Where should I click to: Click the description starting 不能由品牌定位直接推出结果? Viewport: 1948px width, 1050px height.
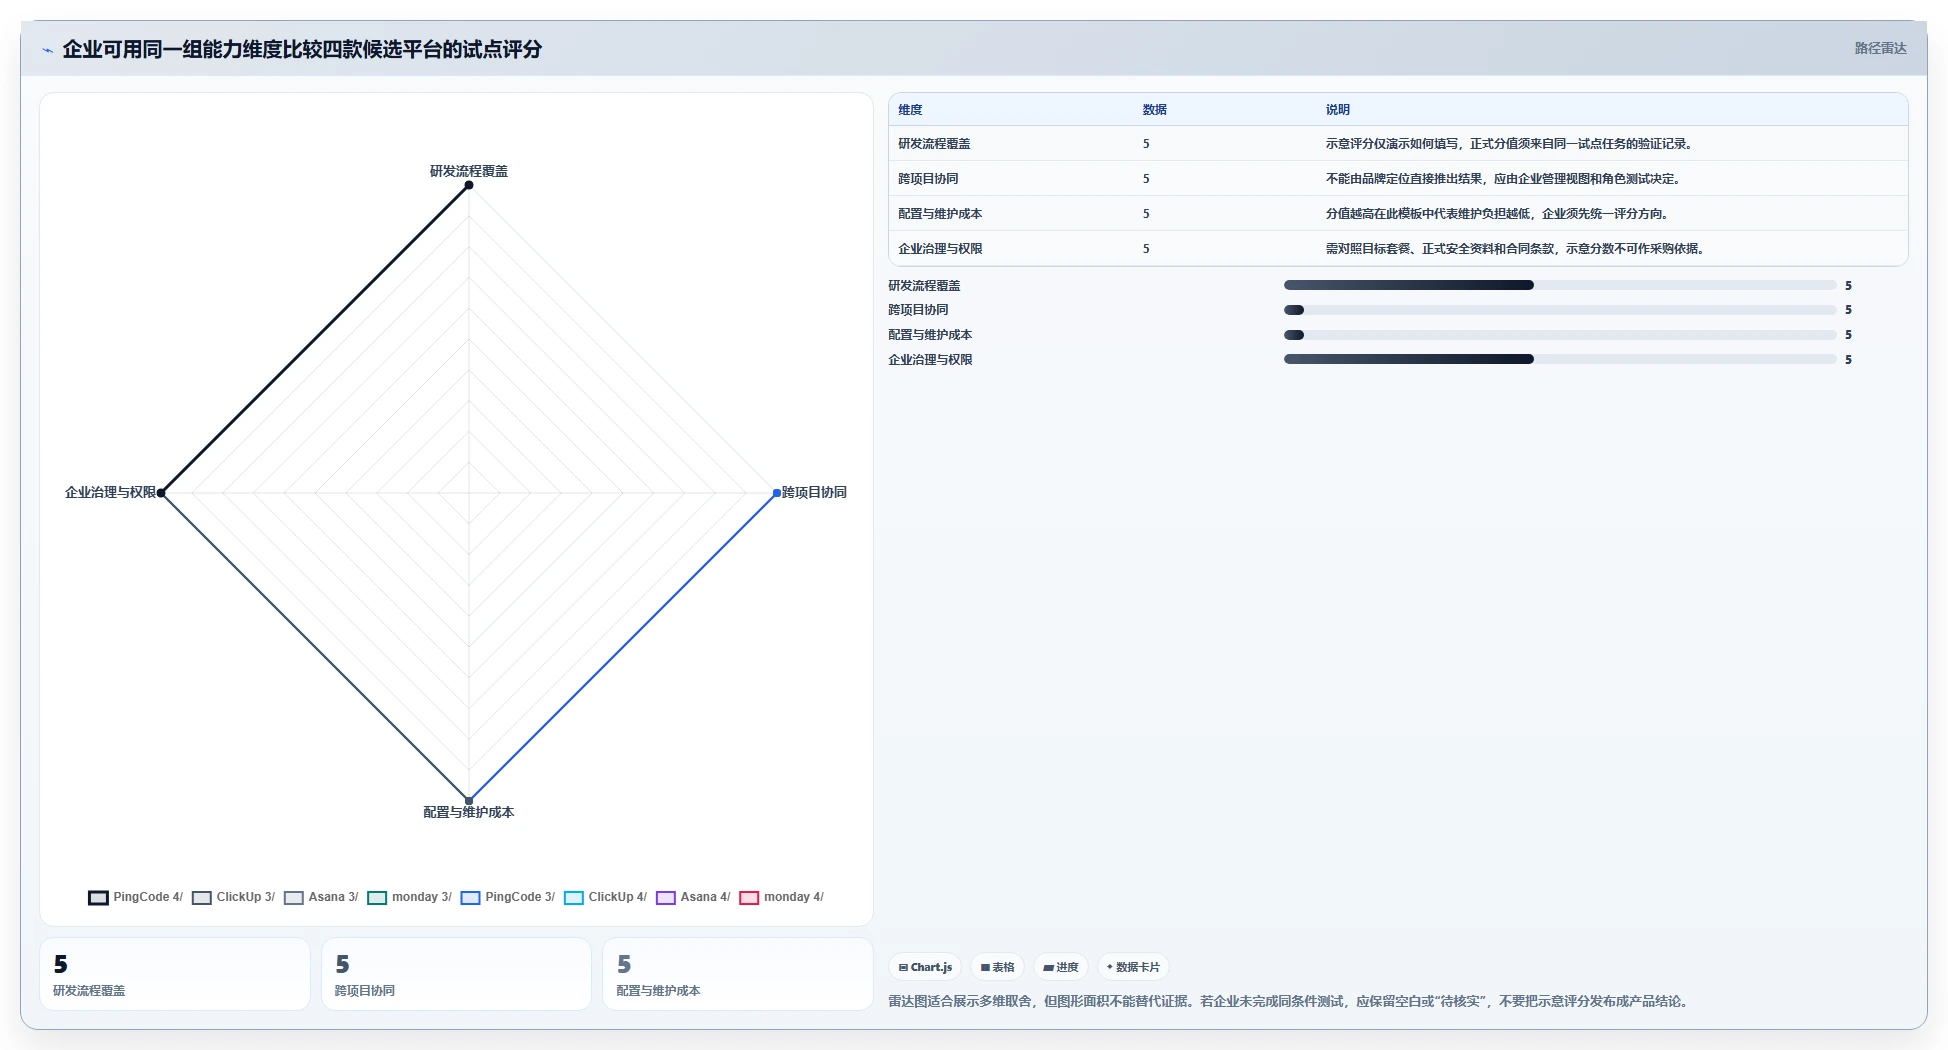(1505, 179)
